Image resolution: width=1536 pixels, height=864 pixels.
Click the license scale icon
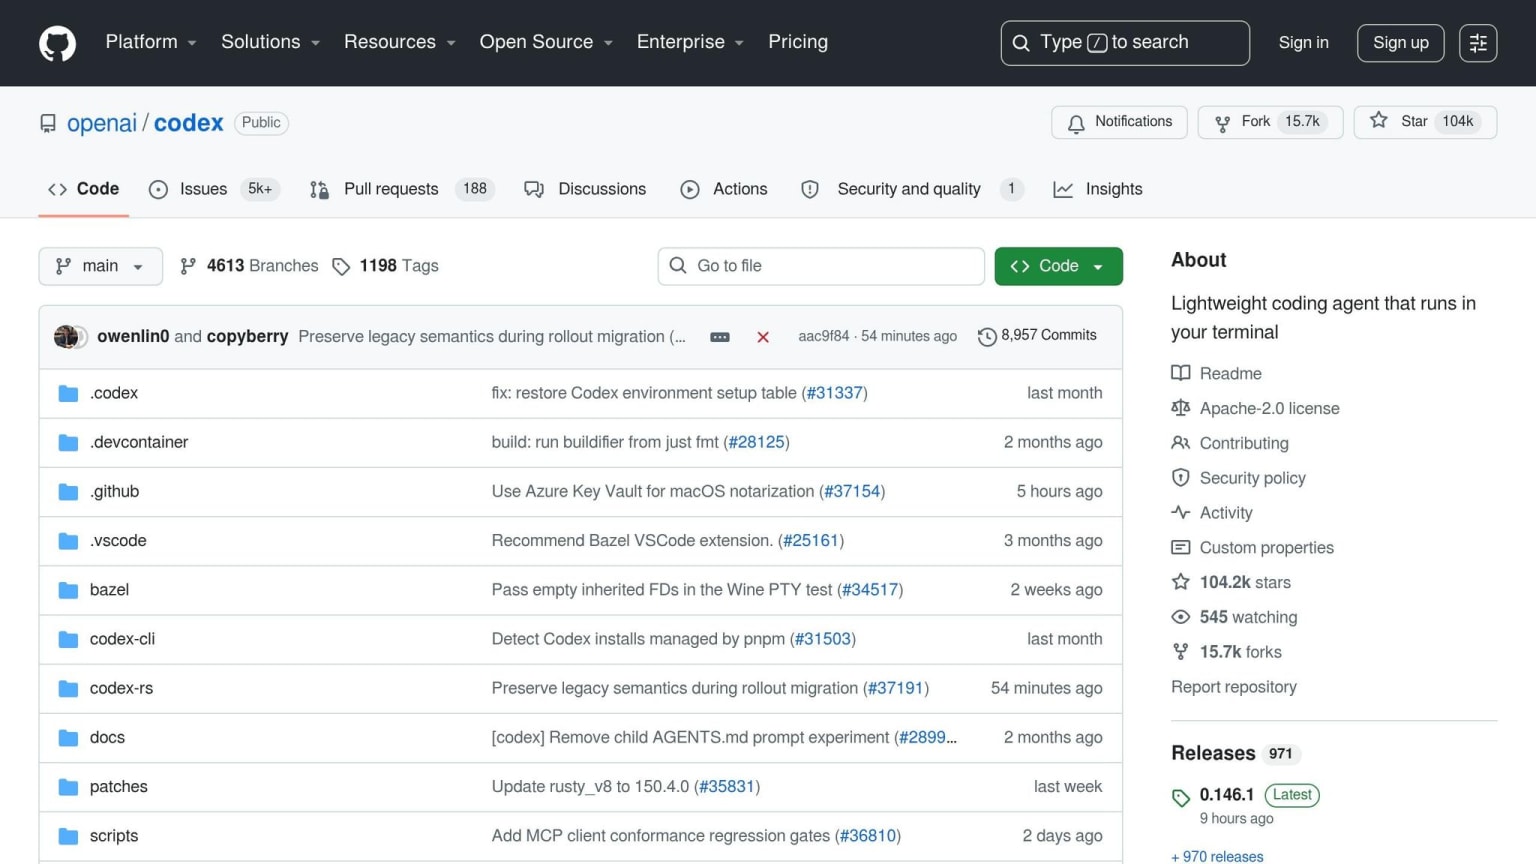[1181, 408]
